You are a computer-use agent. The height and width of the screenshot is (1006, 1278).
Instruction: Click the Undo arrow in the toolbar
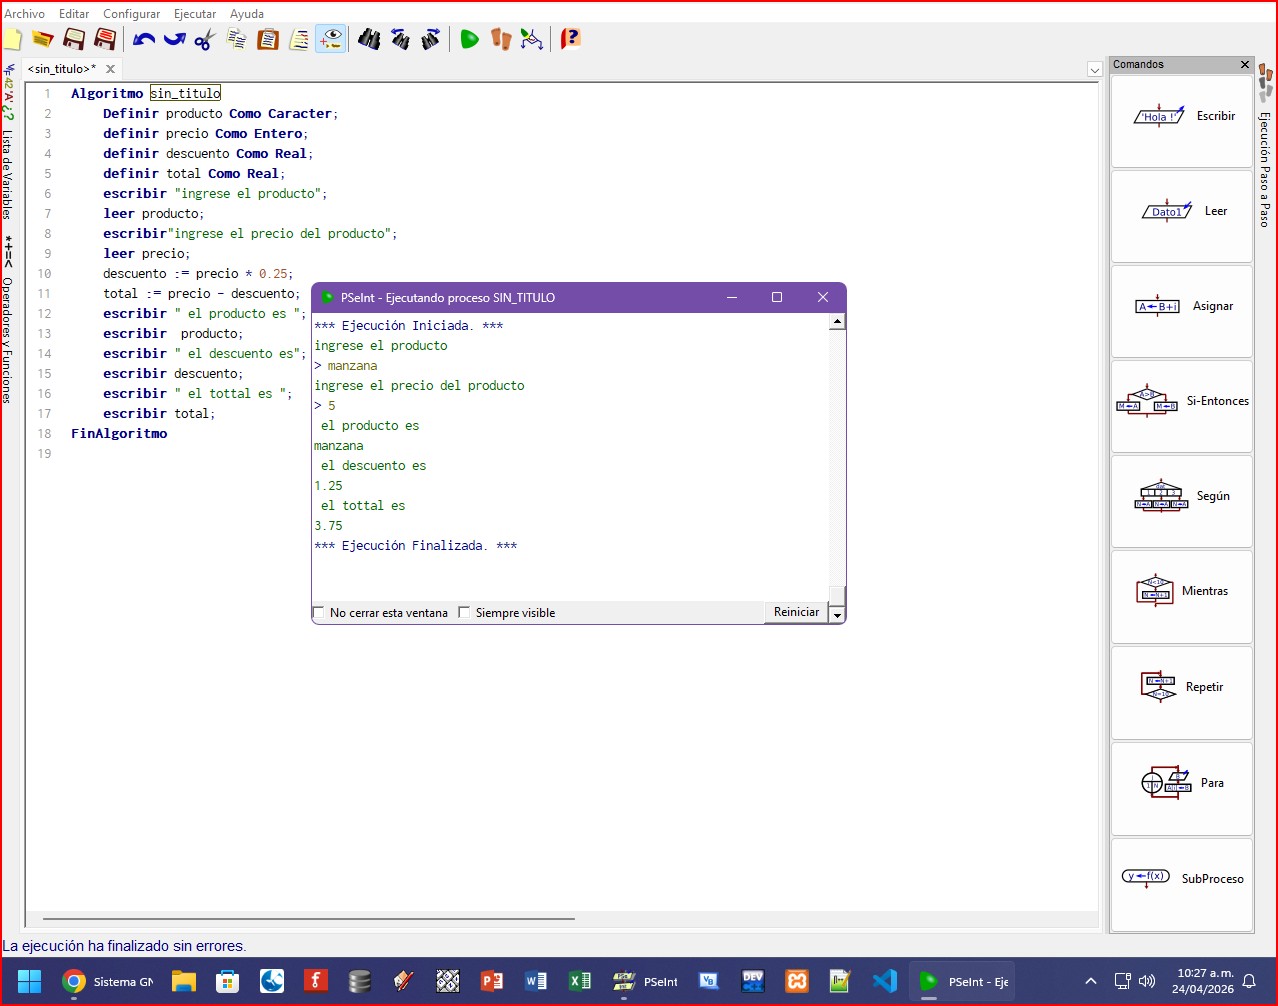point(144,39)
